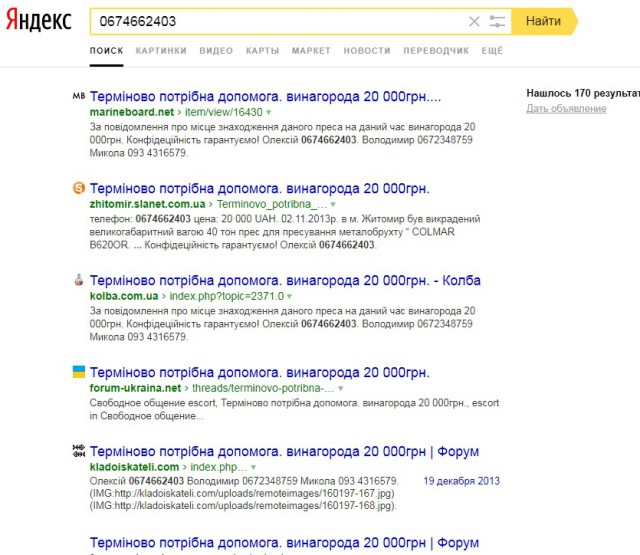Viewport: 640px width, 555px height.
Task: Click the Найти search button
Action: [544, 21]
